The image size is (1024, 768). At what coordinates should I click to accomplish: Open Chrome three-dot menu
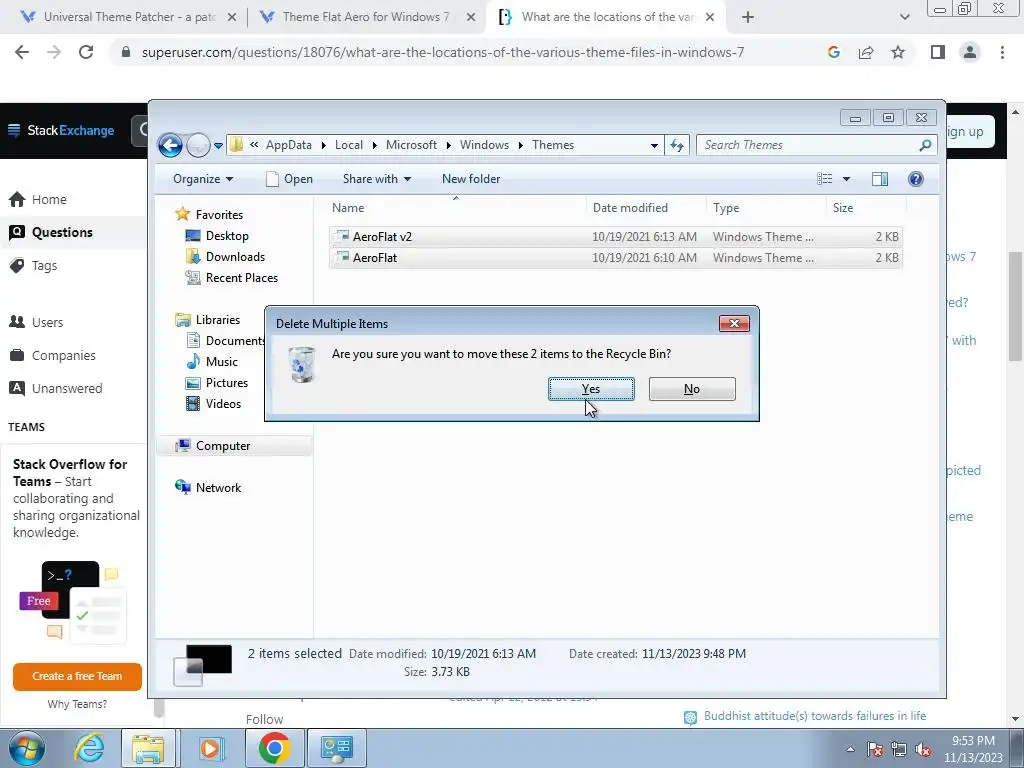tap(1002, 52)
